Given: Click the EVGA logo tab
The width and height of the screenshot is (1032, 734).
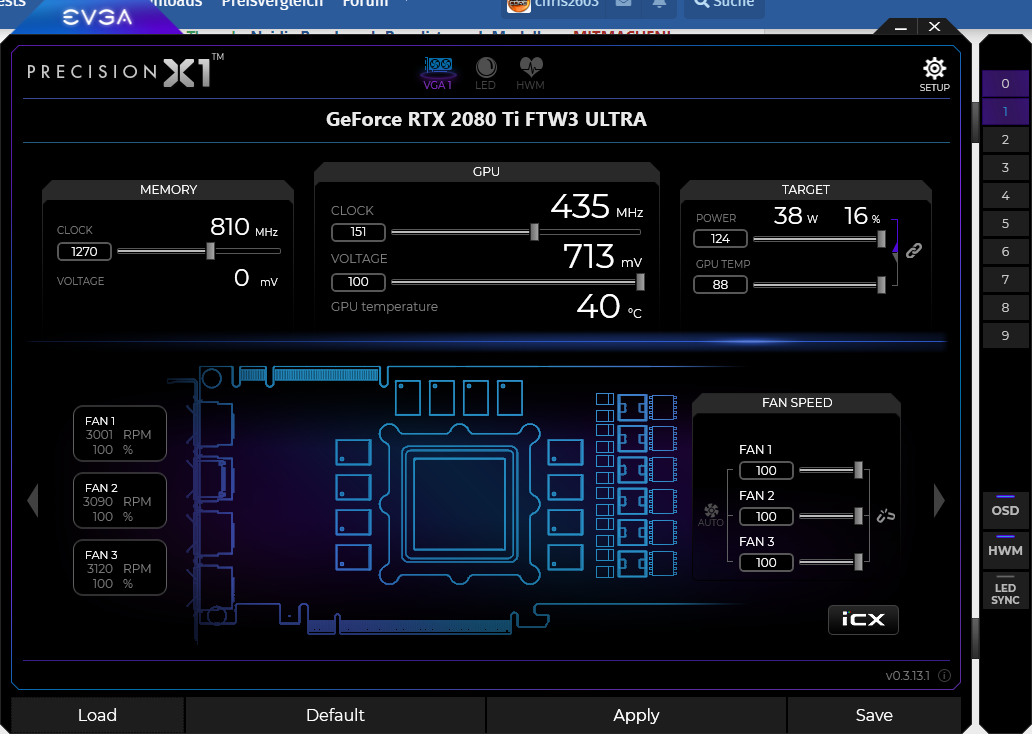Looking at the screenshot, I should coord(97,17).
